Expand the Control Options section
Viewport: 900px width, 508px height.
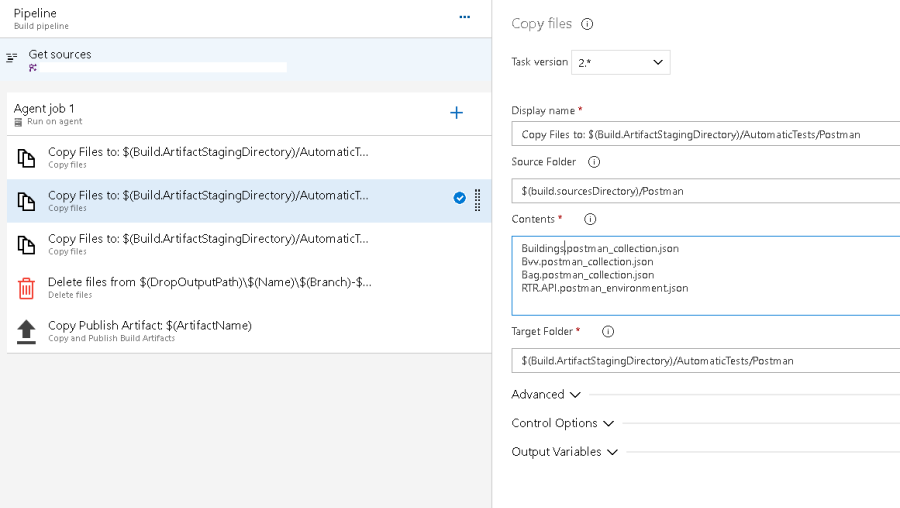pos(562,423)
